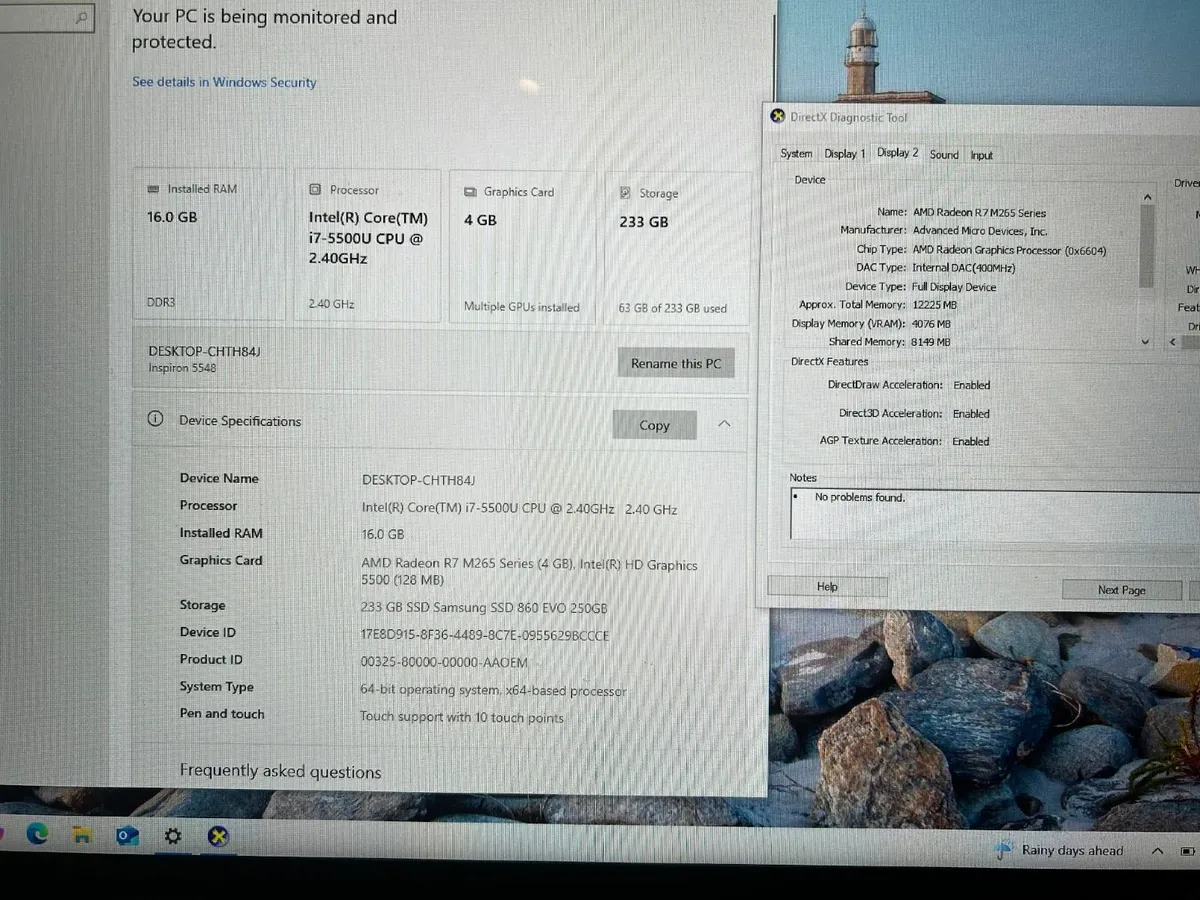Select the DirectX Diagnostic taskbar icon
The height and width of the screenshot is (900, 1200).
218,837
